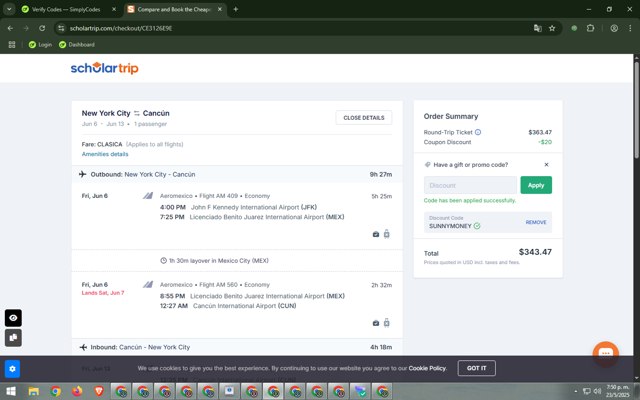Viewport: 640px width, 400px height.
Task: Click the 'Order Summary' heading
Action: click(x=451, y=116)
